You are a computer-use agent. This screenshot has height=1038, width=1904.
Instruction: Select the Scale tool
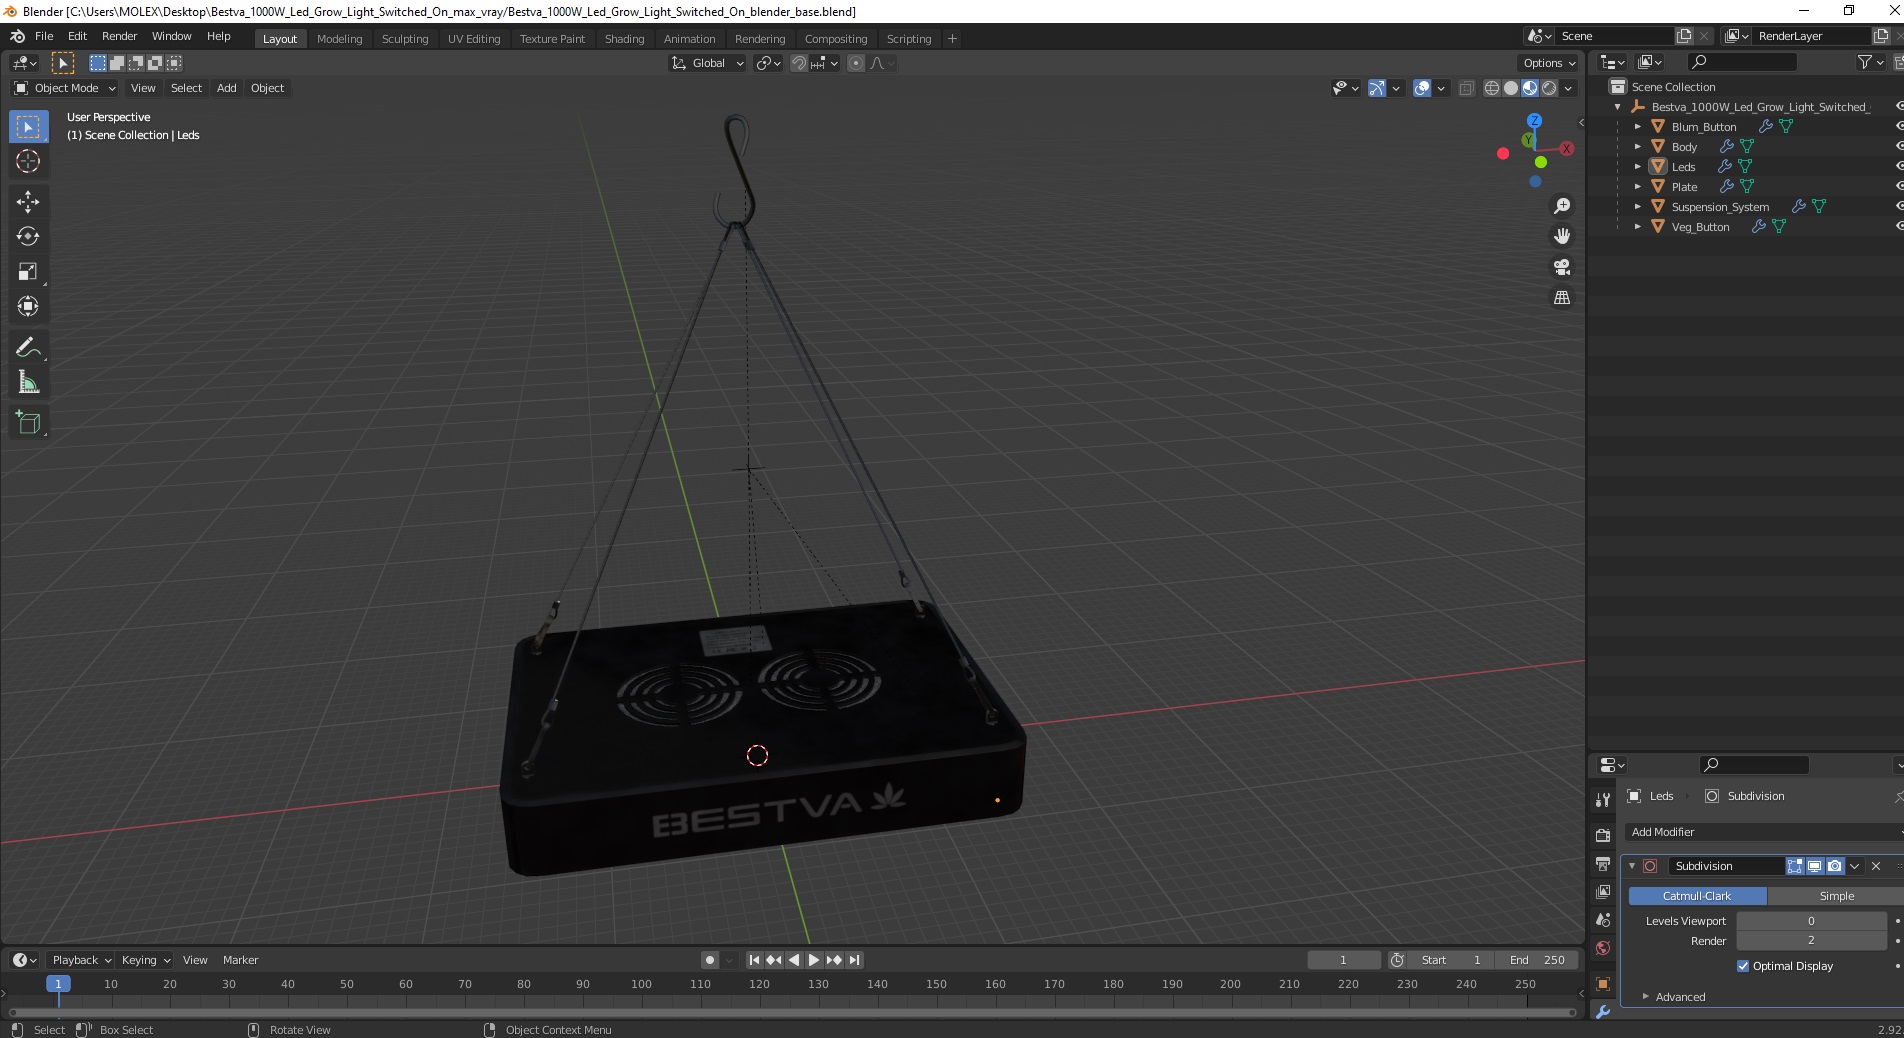(x=28, y=272)
